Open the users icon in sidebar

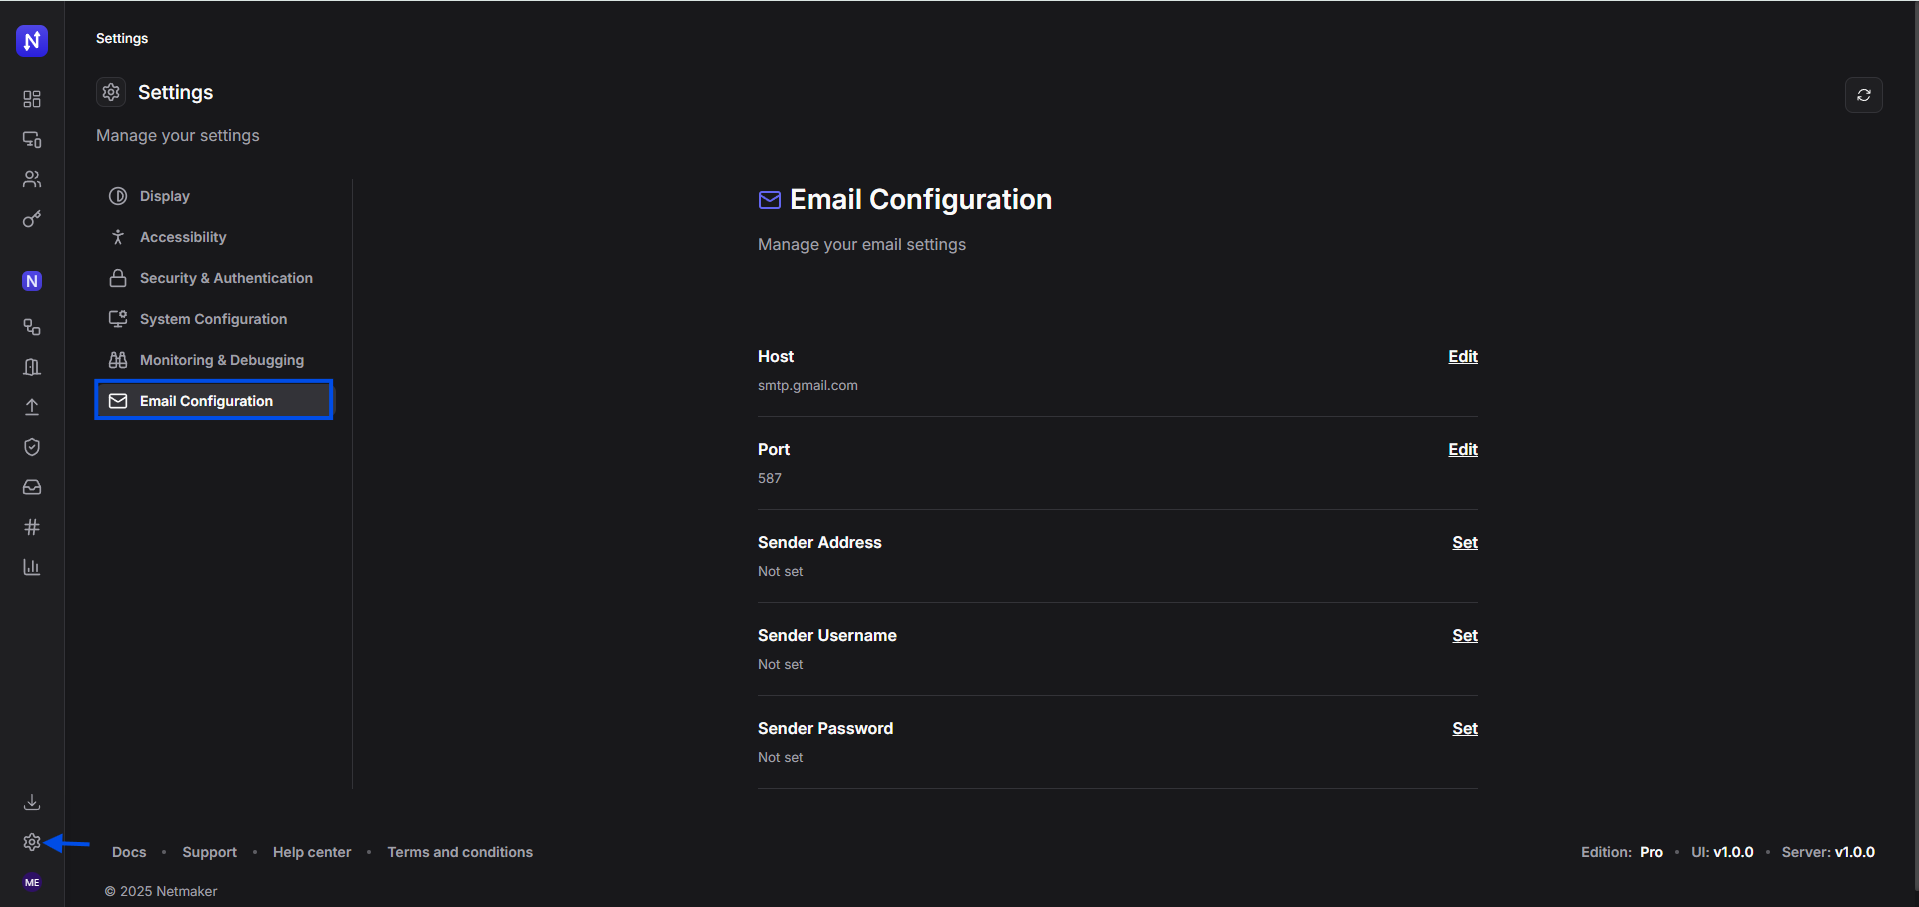(32, 179)
